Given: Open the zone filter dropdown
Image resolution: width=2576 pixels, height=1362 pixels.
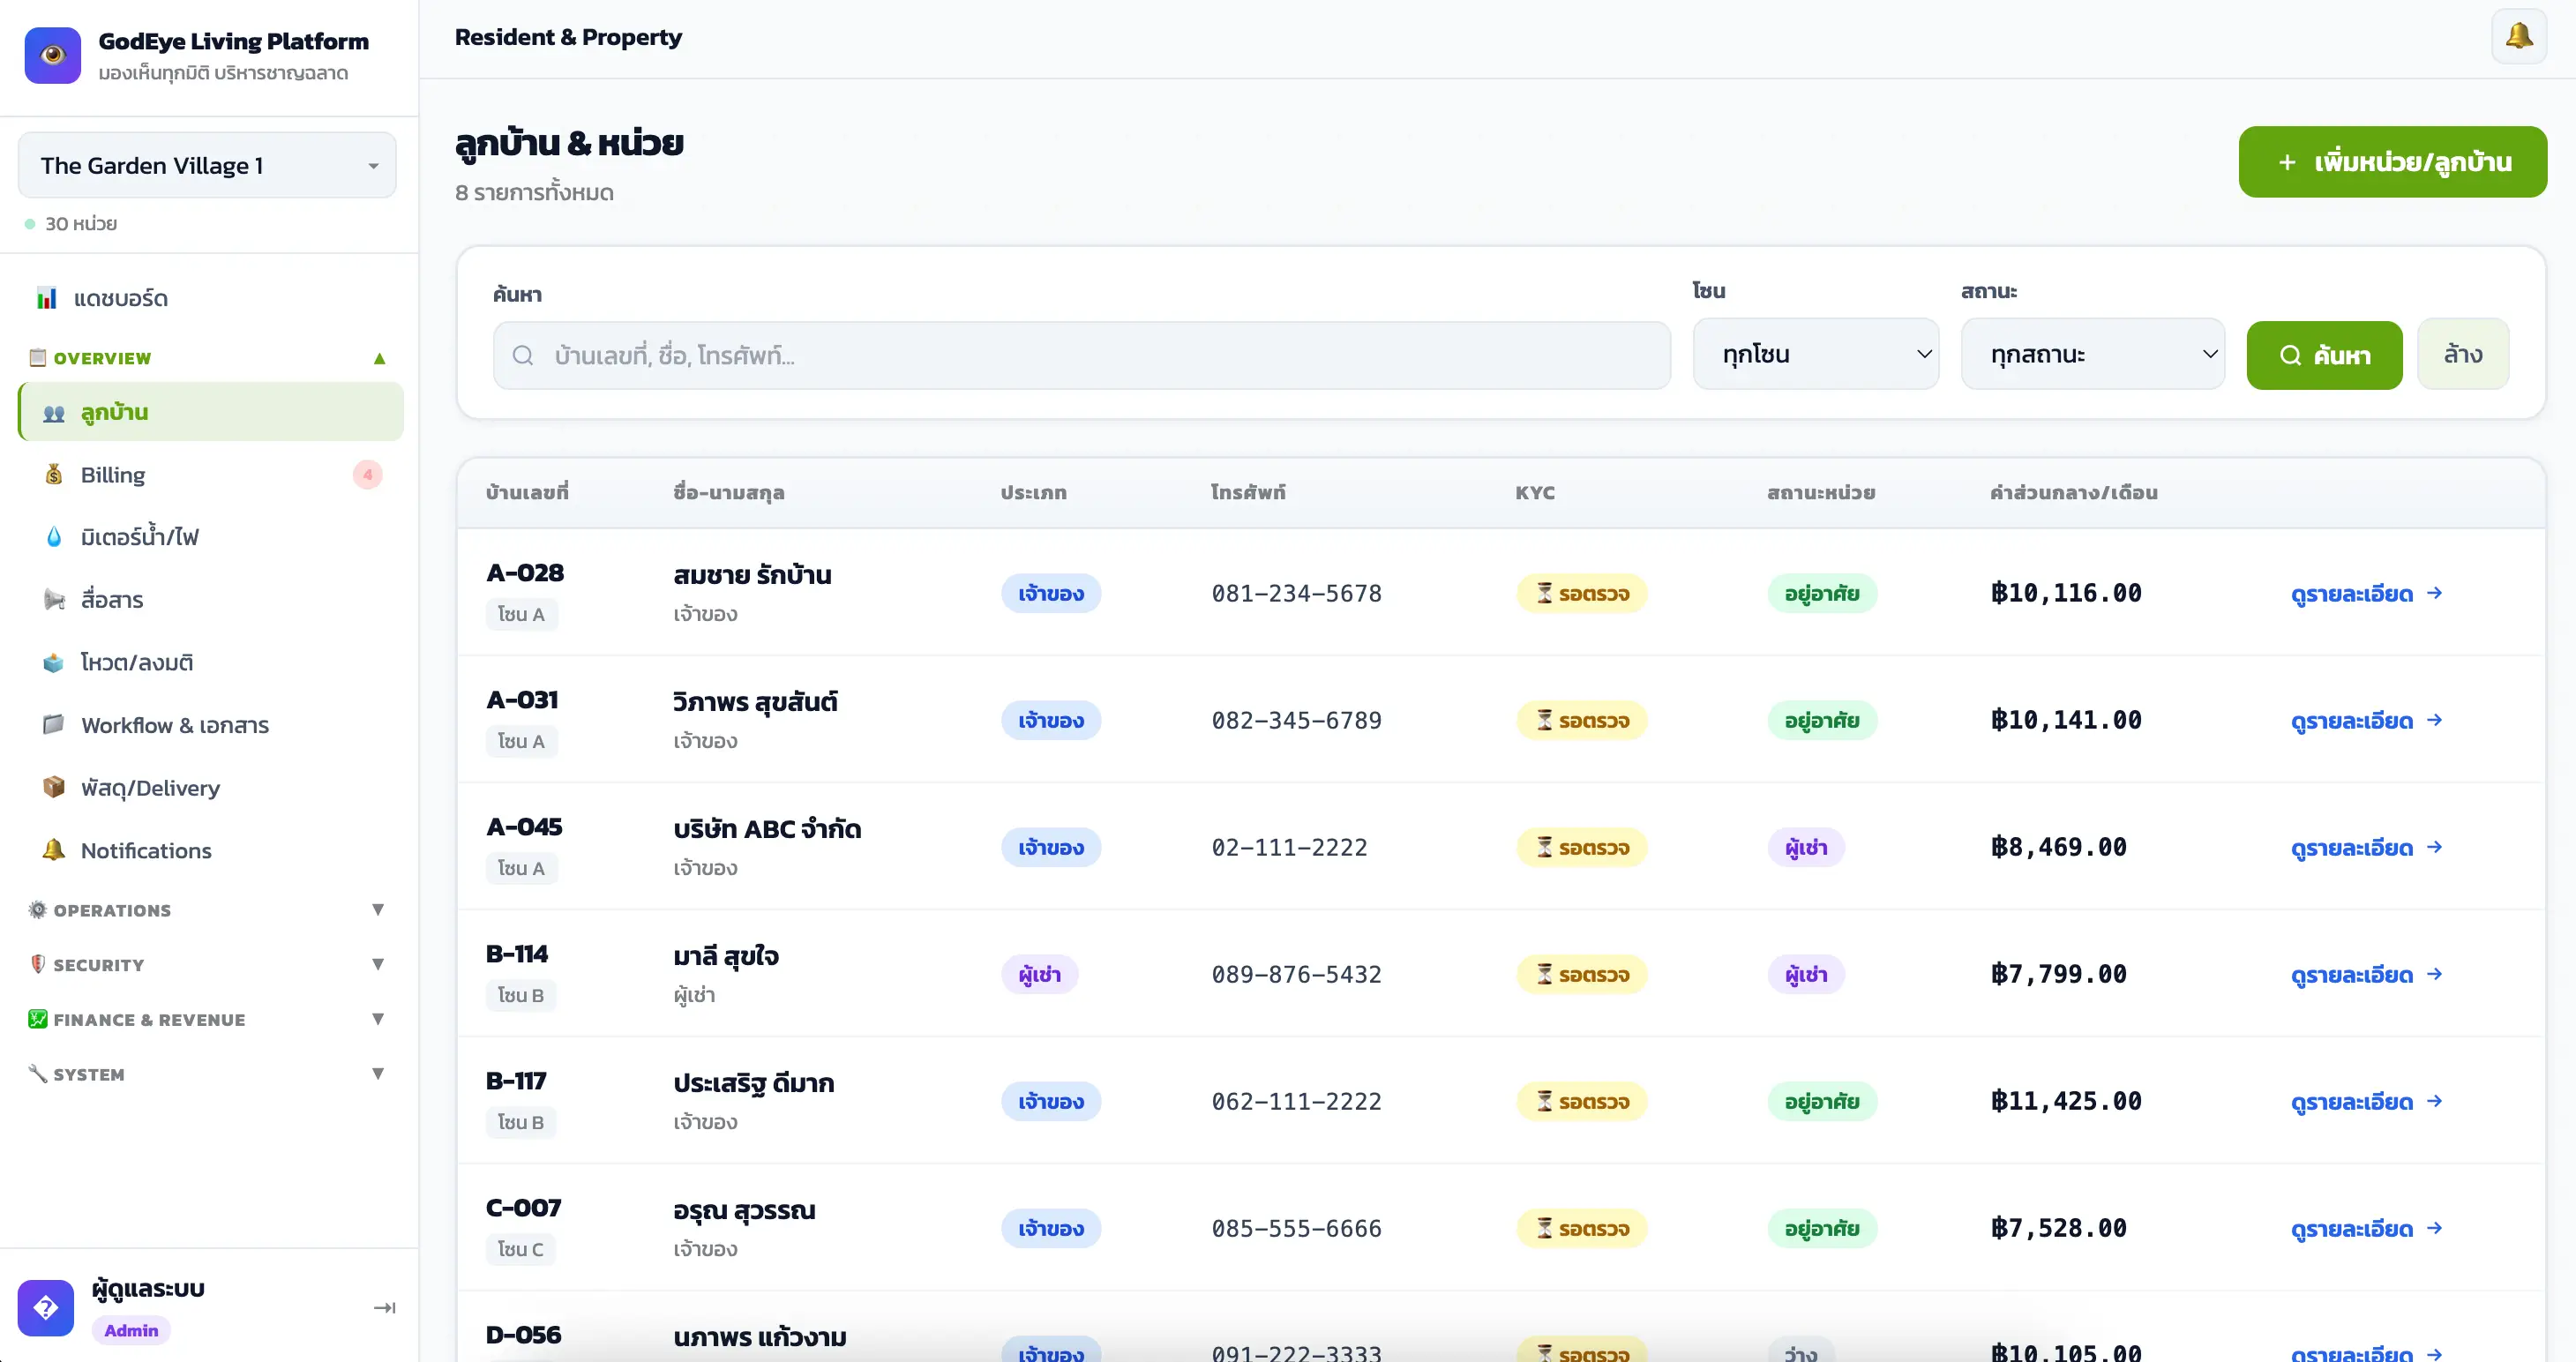Looking at the screenshot, I should point(1815,354).
